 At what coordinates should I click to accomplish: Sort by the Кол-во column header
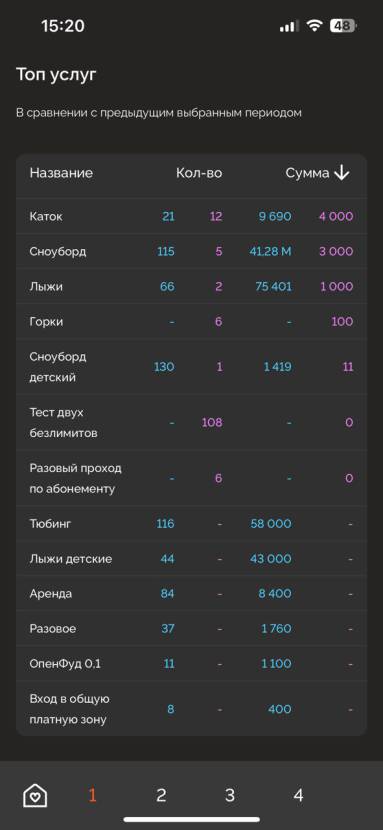click(199, 173)
